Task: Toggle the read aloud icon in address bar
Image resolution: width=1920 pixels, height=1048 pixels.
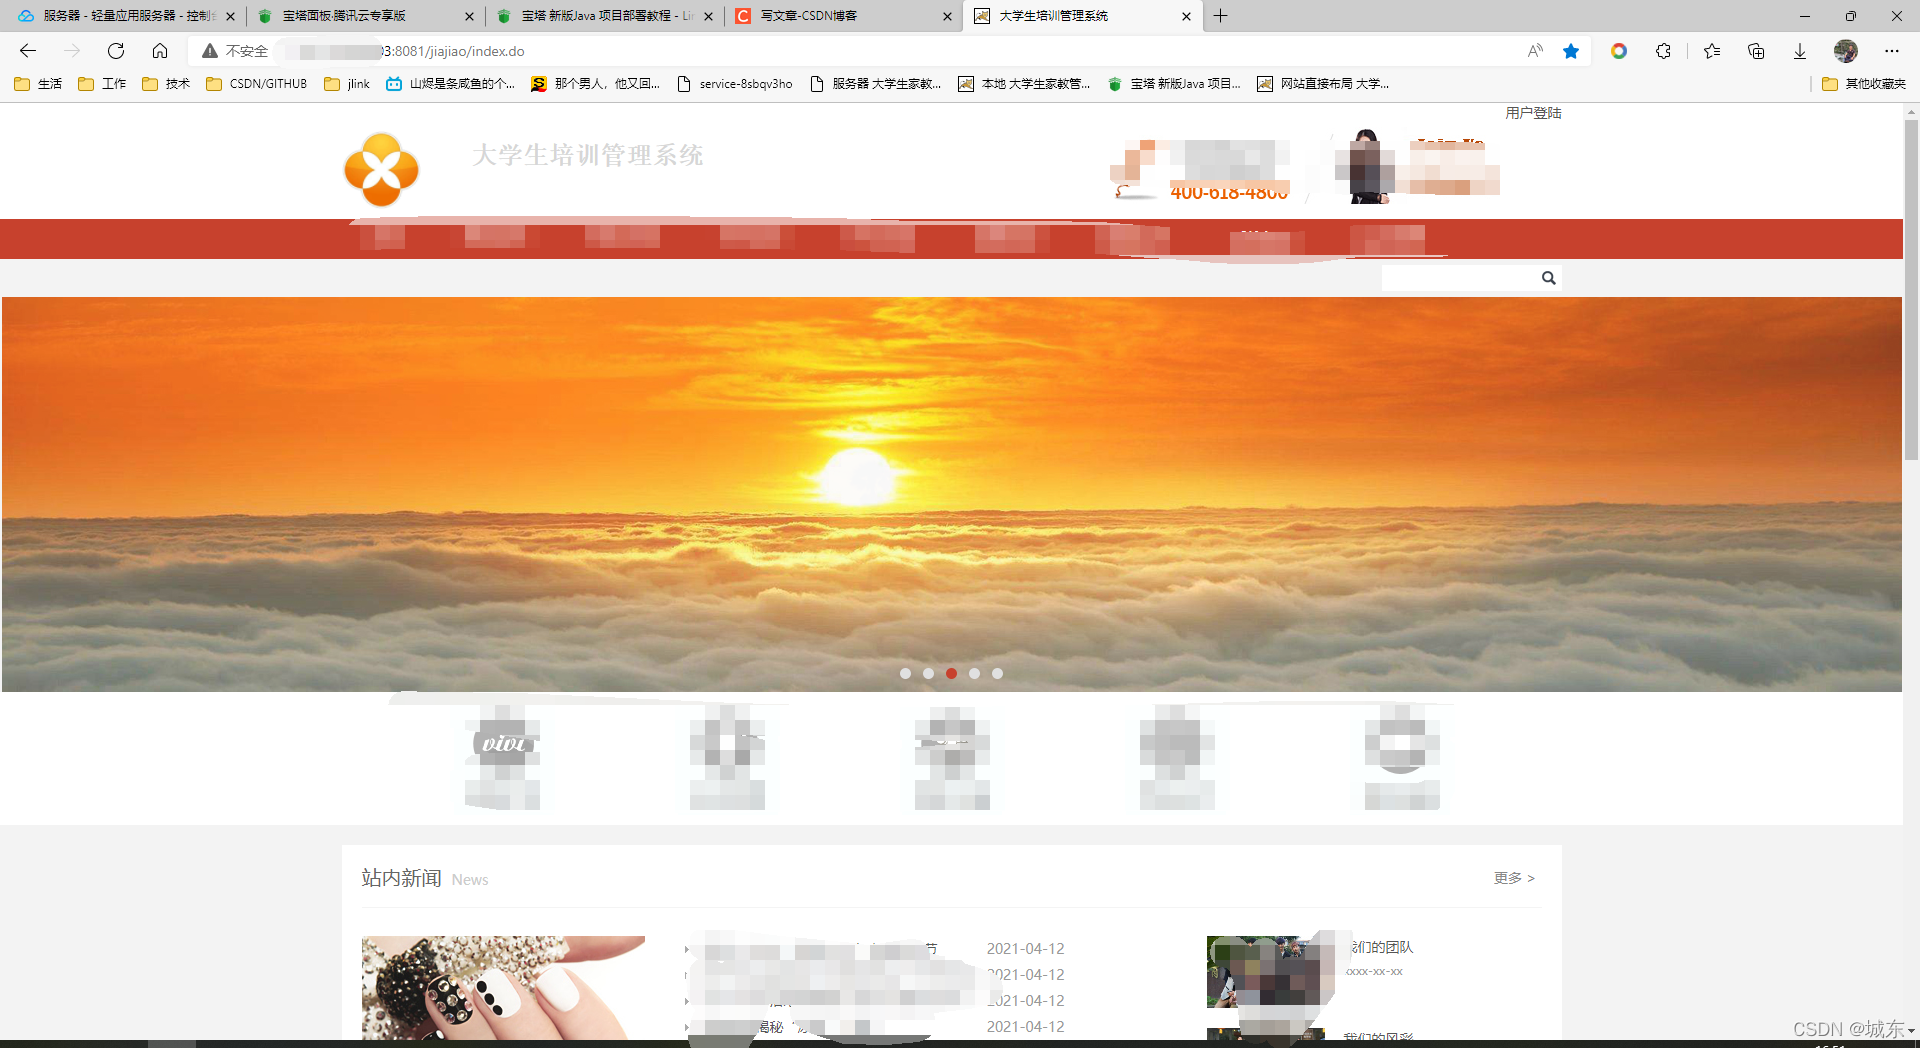Action: point(1535,51)
